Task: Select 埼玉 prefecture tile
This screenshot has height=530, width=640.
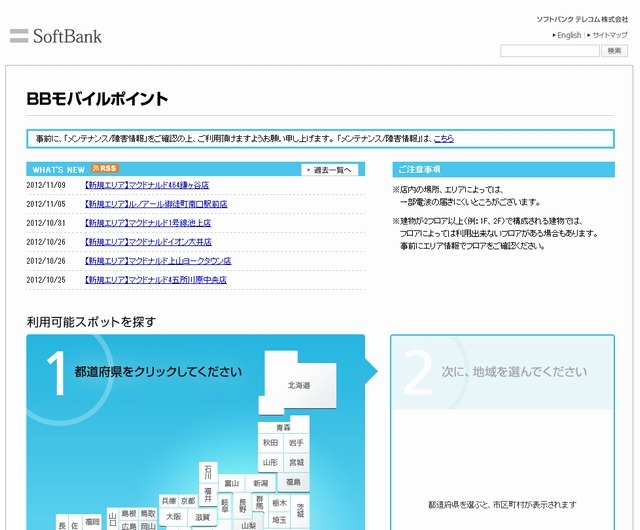Action: pyautogui.click(x=280, y=520)
